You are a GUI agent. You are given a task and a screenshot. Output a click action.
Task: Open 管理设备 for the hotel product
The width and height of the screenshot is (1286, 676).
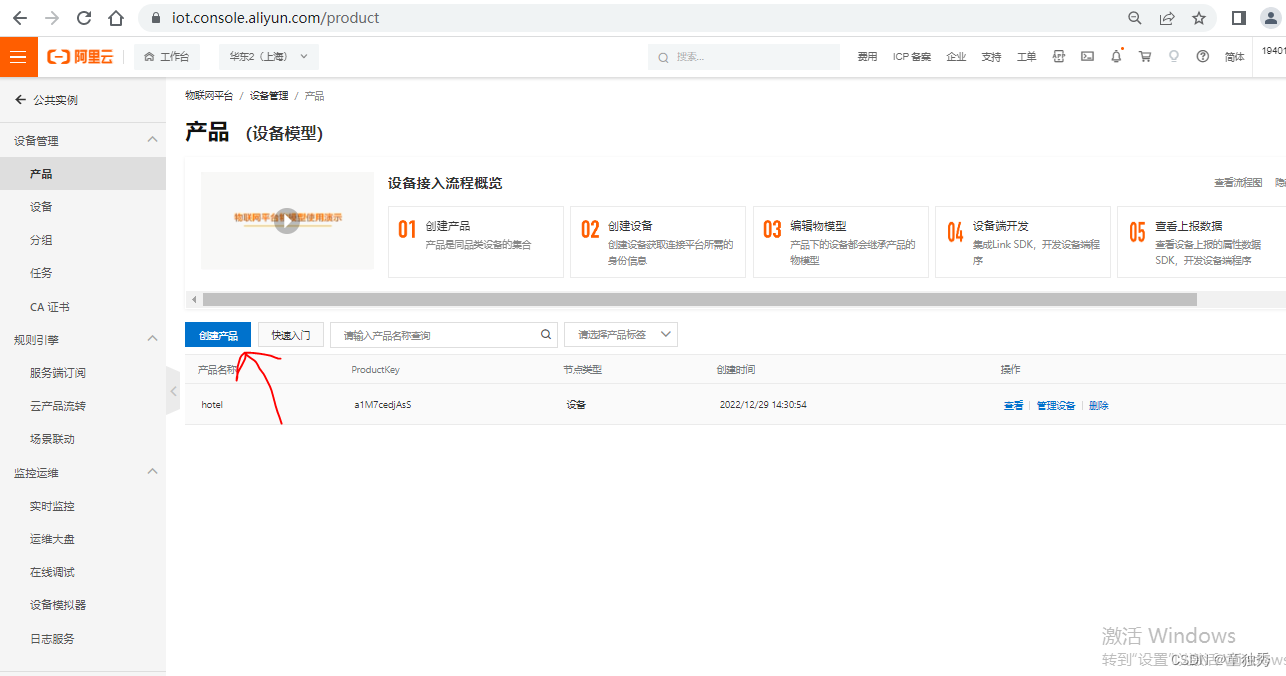1055,405
